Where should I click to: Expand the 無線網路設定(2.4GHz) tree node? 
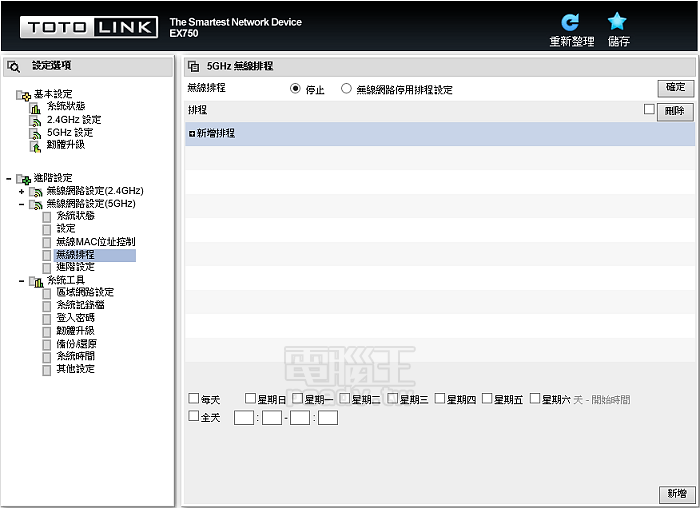point(21,191)
